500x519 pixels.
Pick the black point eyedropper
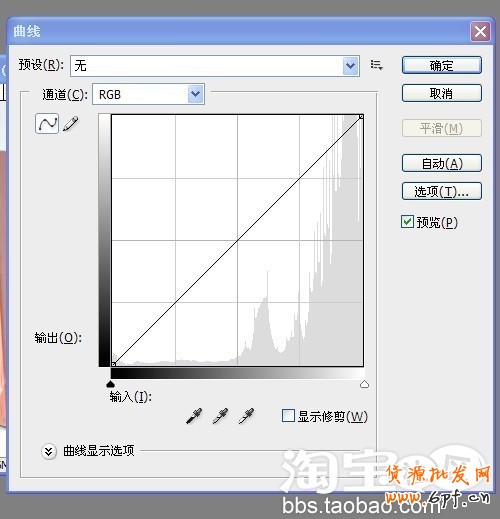pos(194,416)
